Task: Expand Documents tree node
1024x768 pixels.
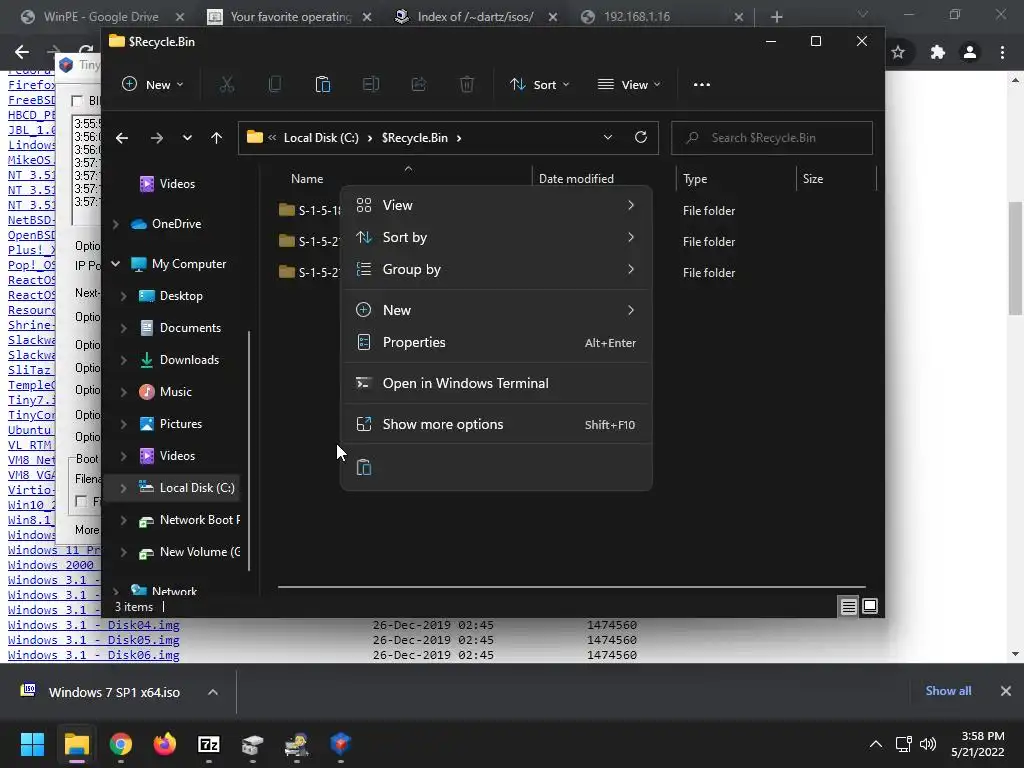Action: [123, 328]
